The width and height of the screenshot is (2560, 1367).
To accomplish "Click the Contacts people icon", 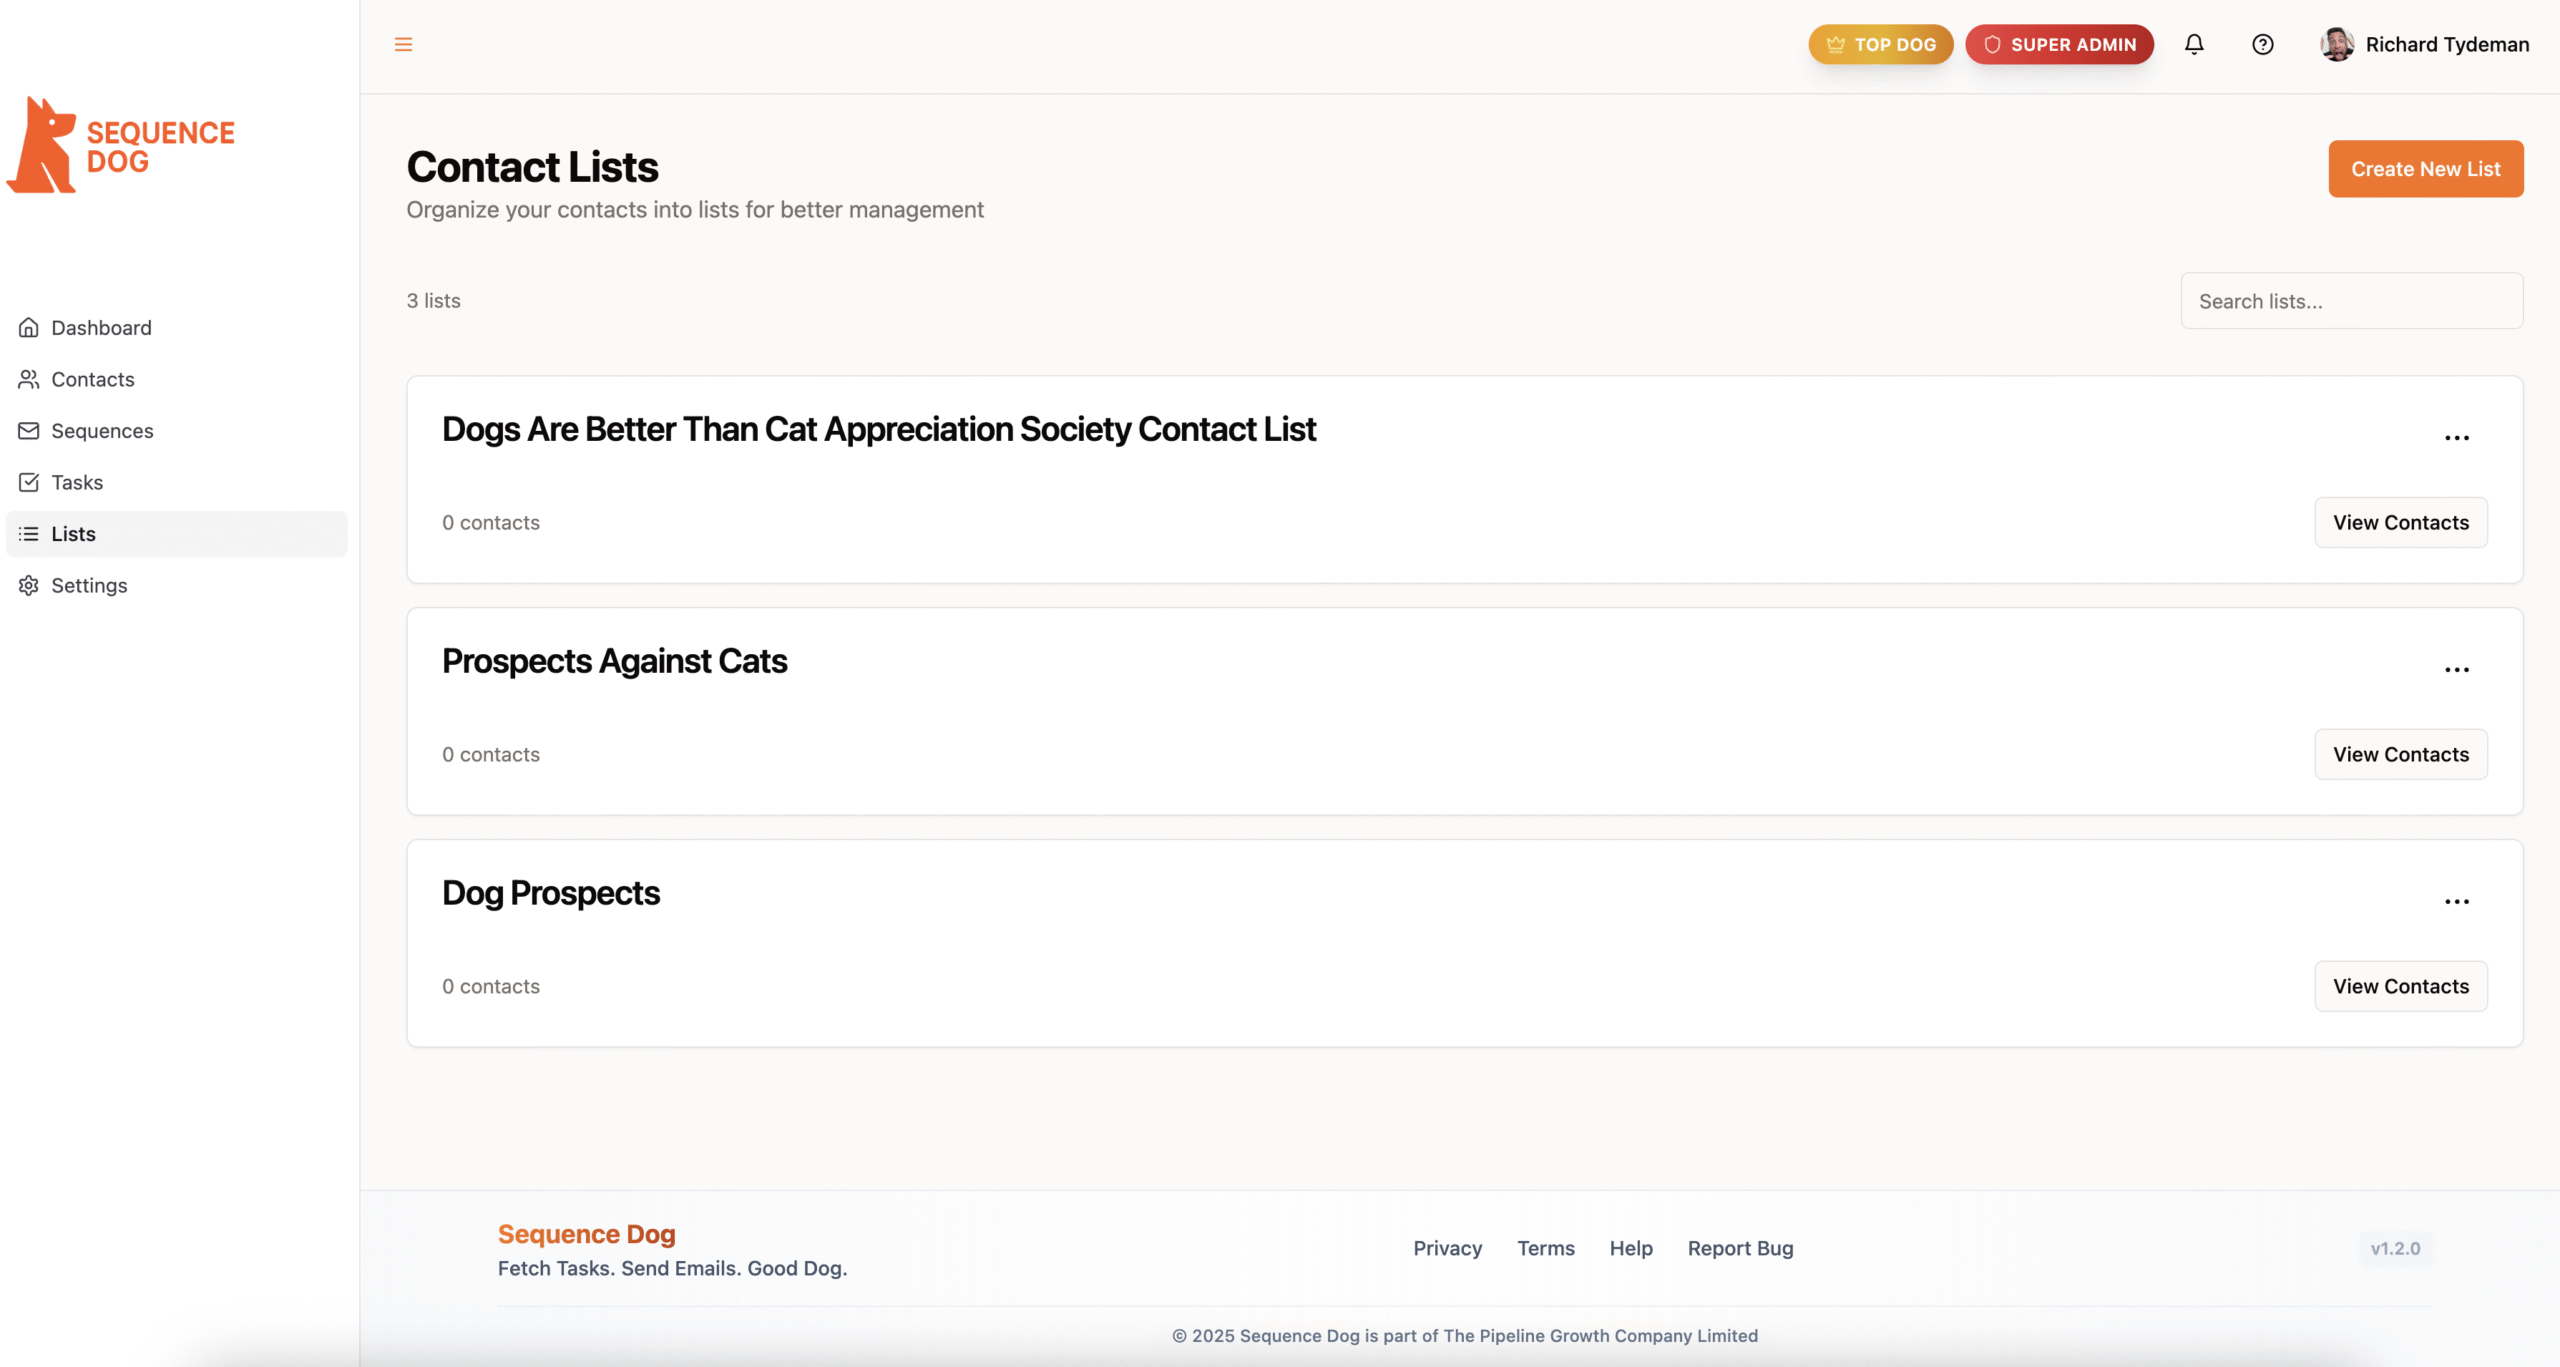I will tap(29, 379).
